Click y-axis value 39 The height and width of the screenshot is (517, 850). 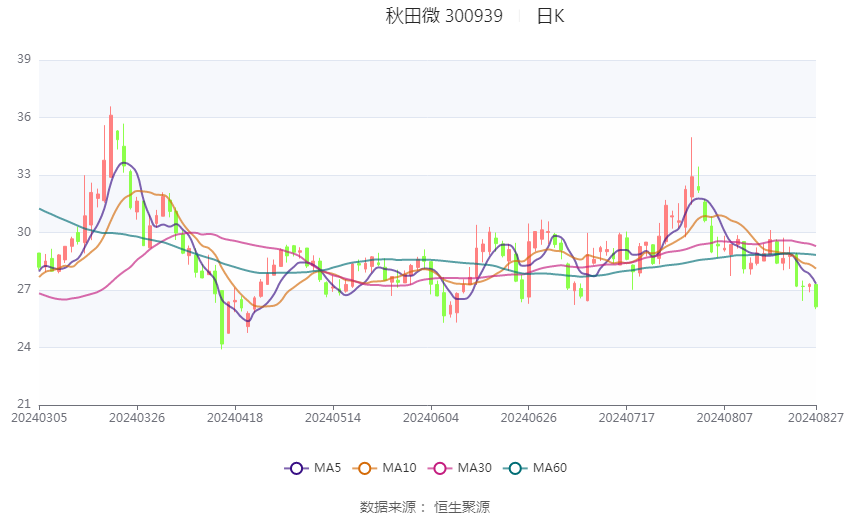(24, 59)
